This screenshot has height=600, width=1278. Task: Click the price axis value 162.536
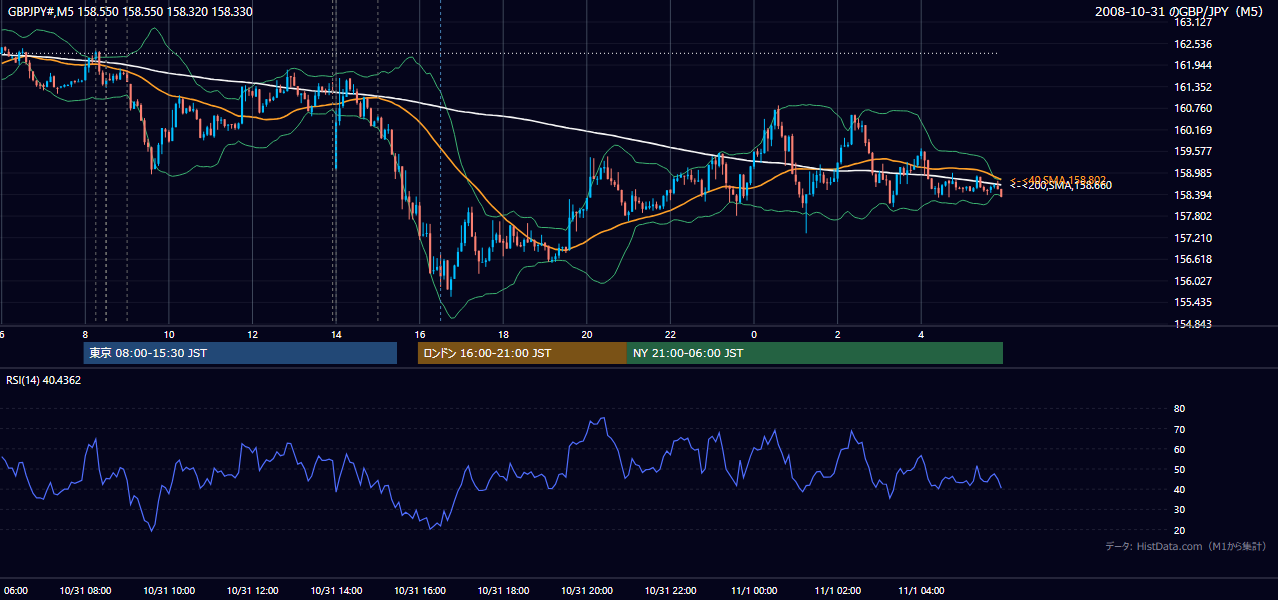pos(1192,44)
